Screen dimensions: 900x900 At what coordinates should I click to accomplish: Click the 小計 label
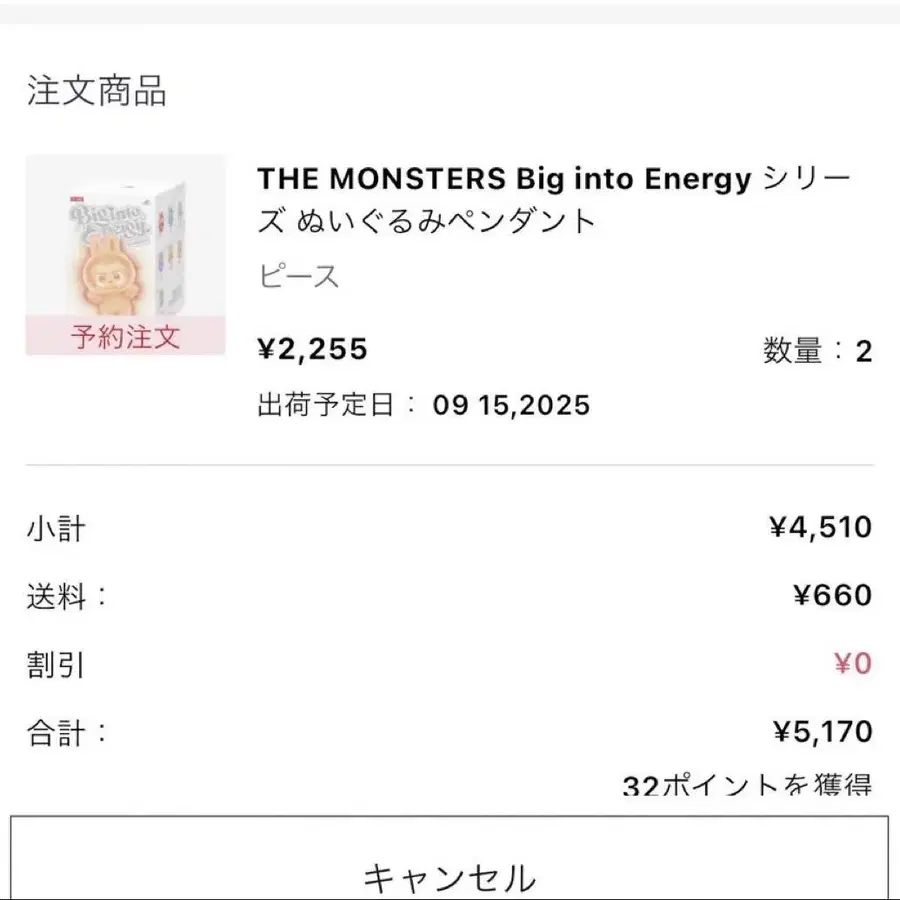[56, 529]
